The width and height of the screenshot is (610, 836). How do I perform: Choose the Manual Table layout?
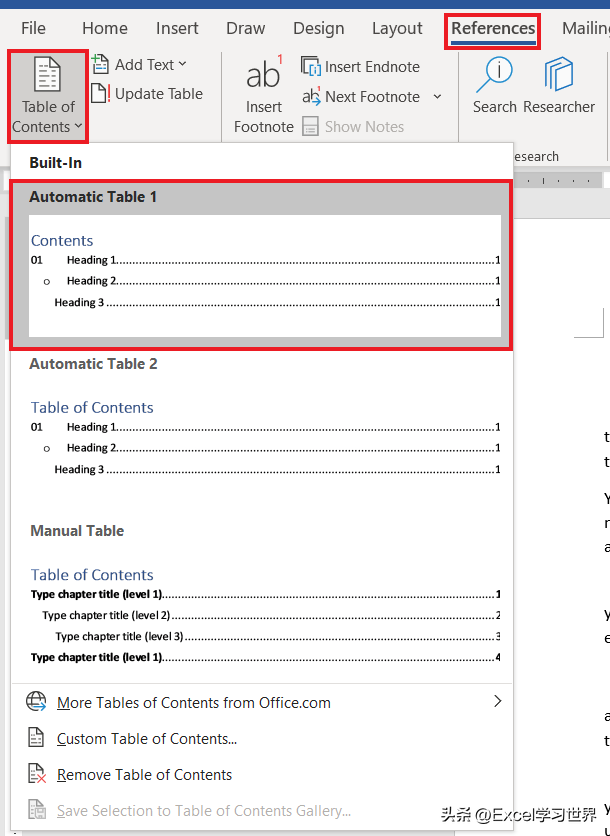pyautogui.click(x=264, y=610)
